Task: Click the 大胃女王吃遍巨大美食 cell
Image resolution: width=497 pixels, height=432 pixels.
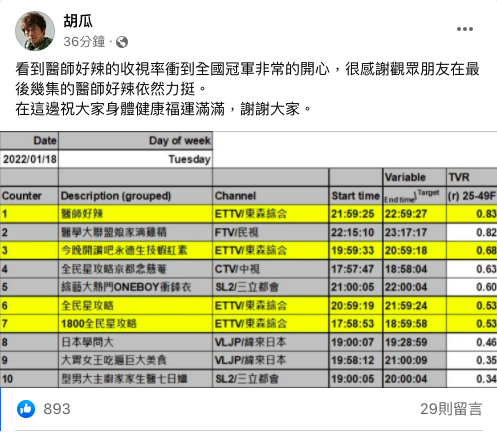Action: pyautogui.click(x=135, y=360)
